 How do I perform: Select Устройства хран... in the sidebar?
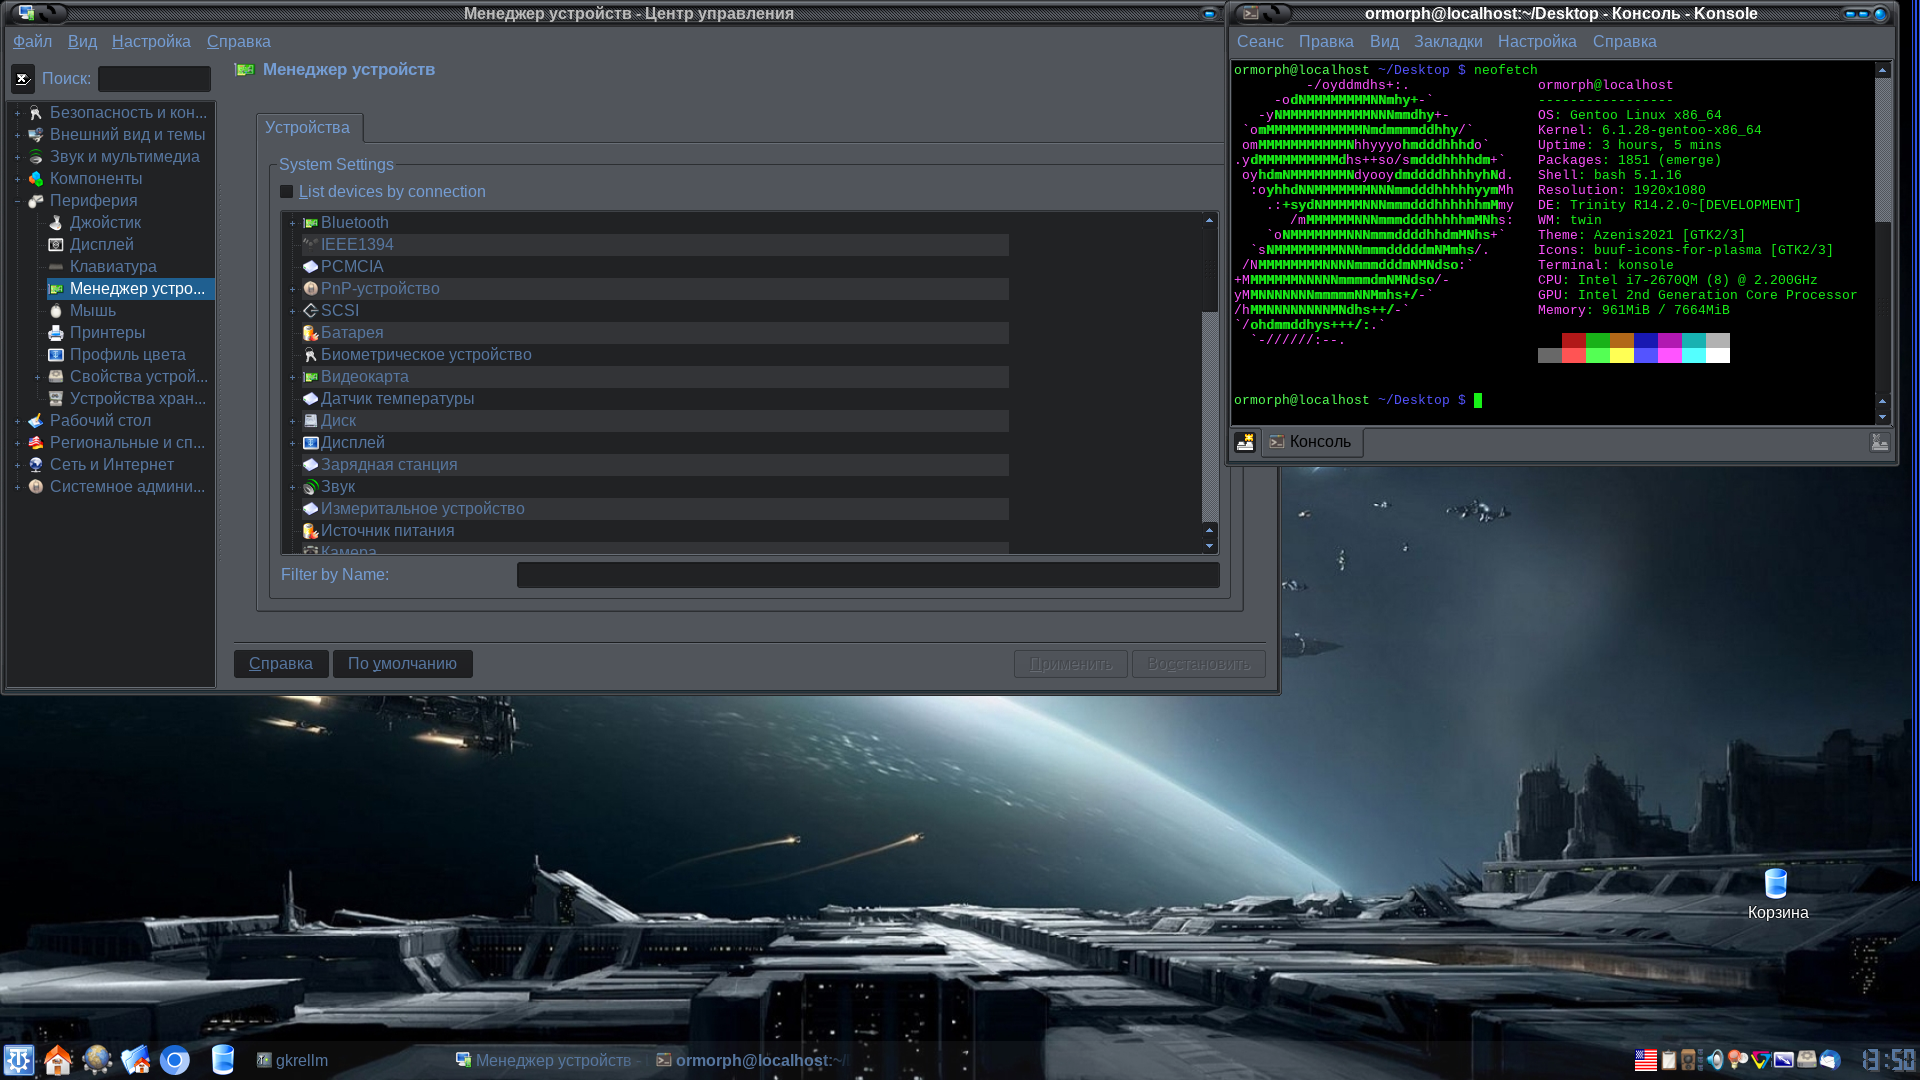click(x=137, y=398)
